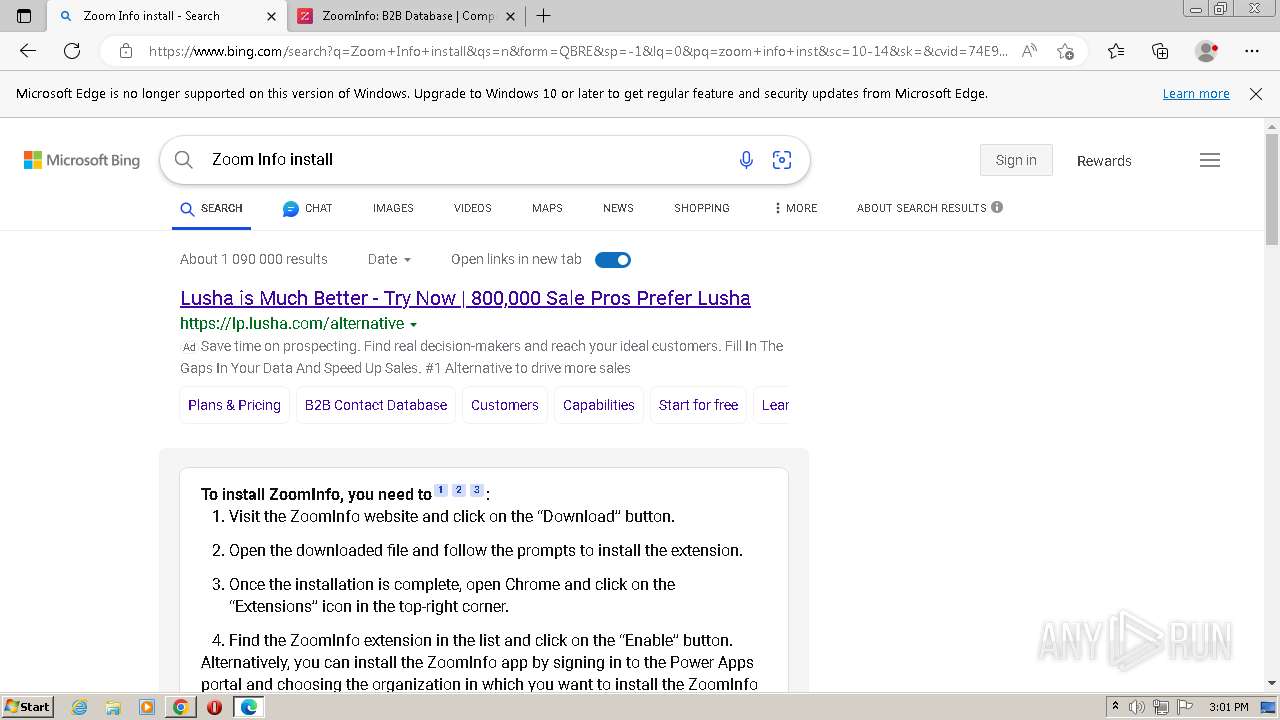The image size is (1280, 720).
Task: Show hidden system tray icons
Action: tap(1115, 707)
